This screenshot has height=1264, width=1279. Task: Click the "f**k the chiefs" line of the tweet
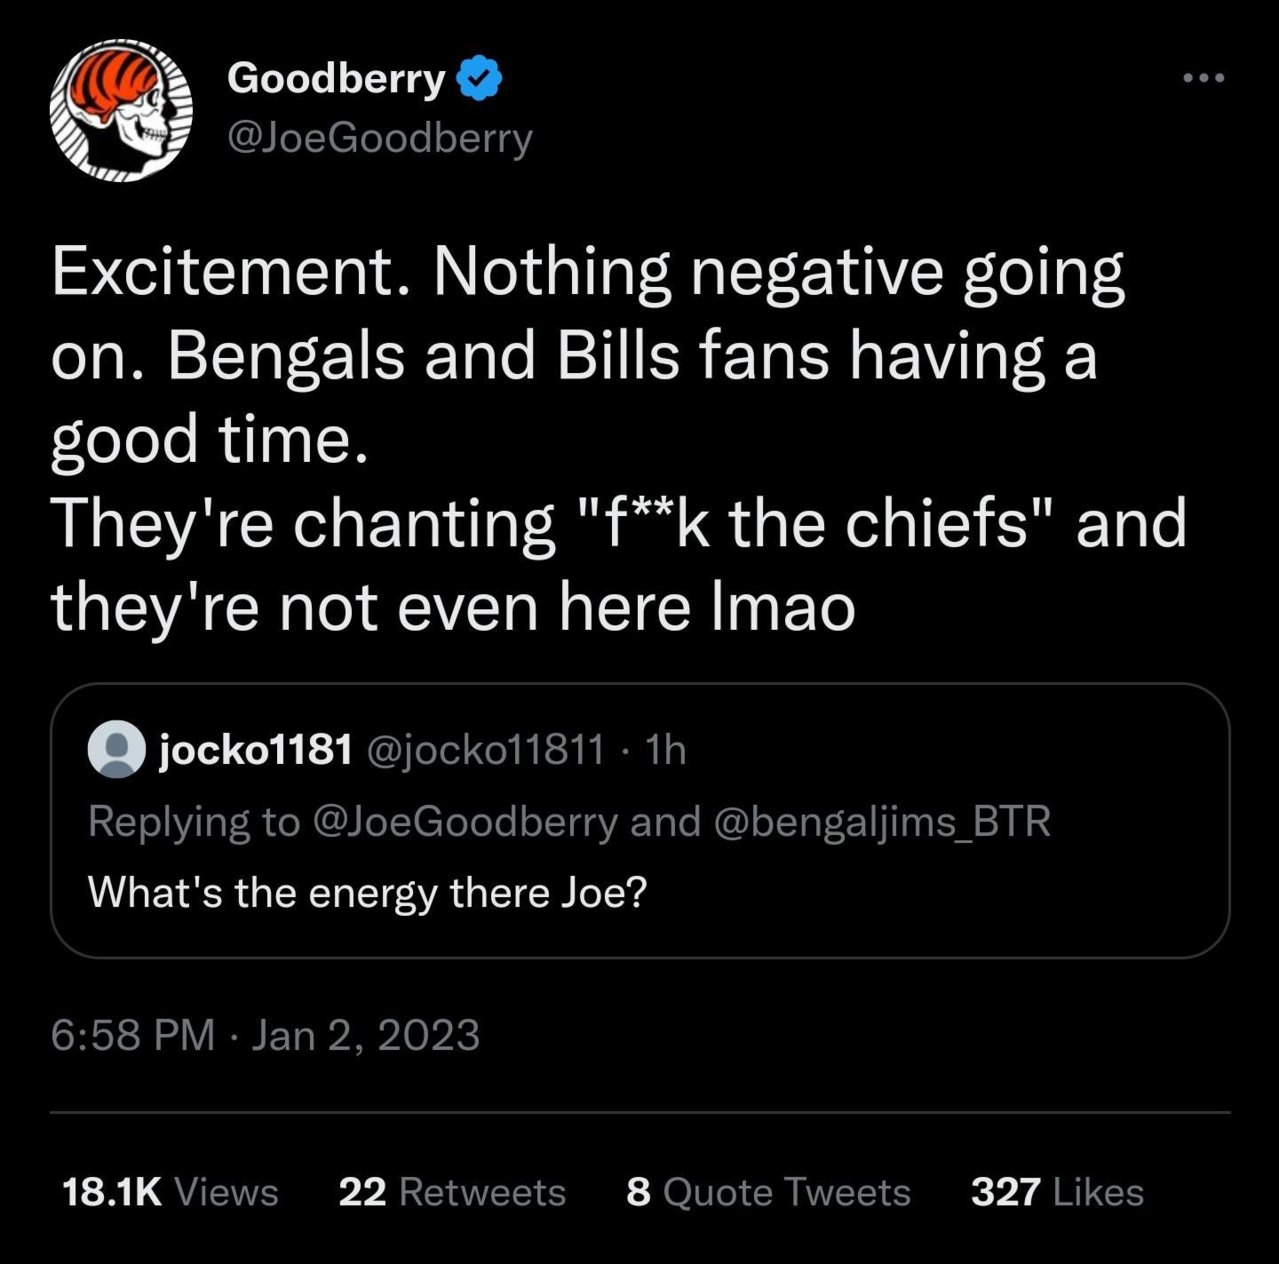coord(619,524)
